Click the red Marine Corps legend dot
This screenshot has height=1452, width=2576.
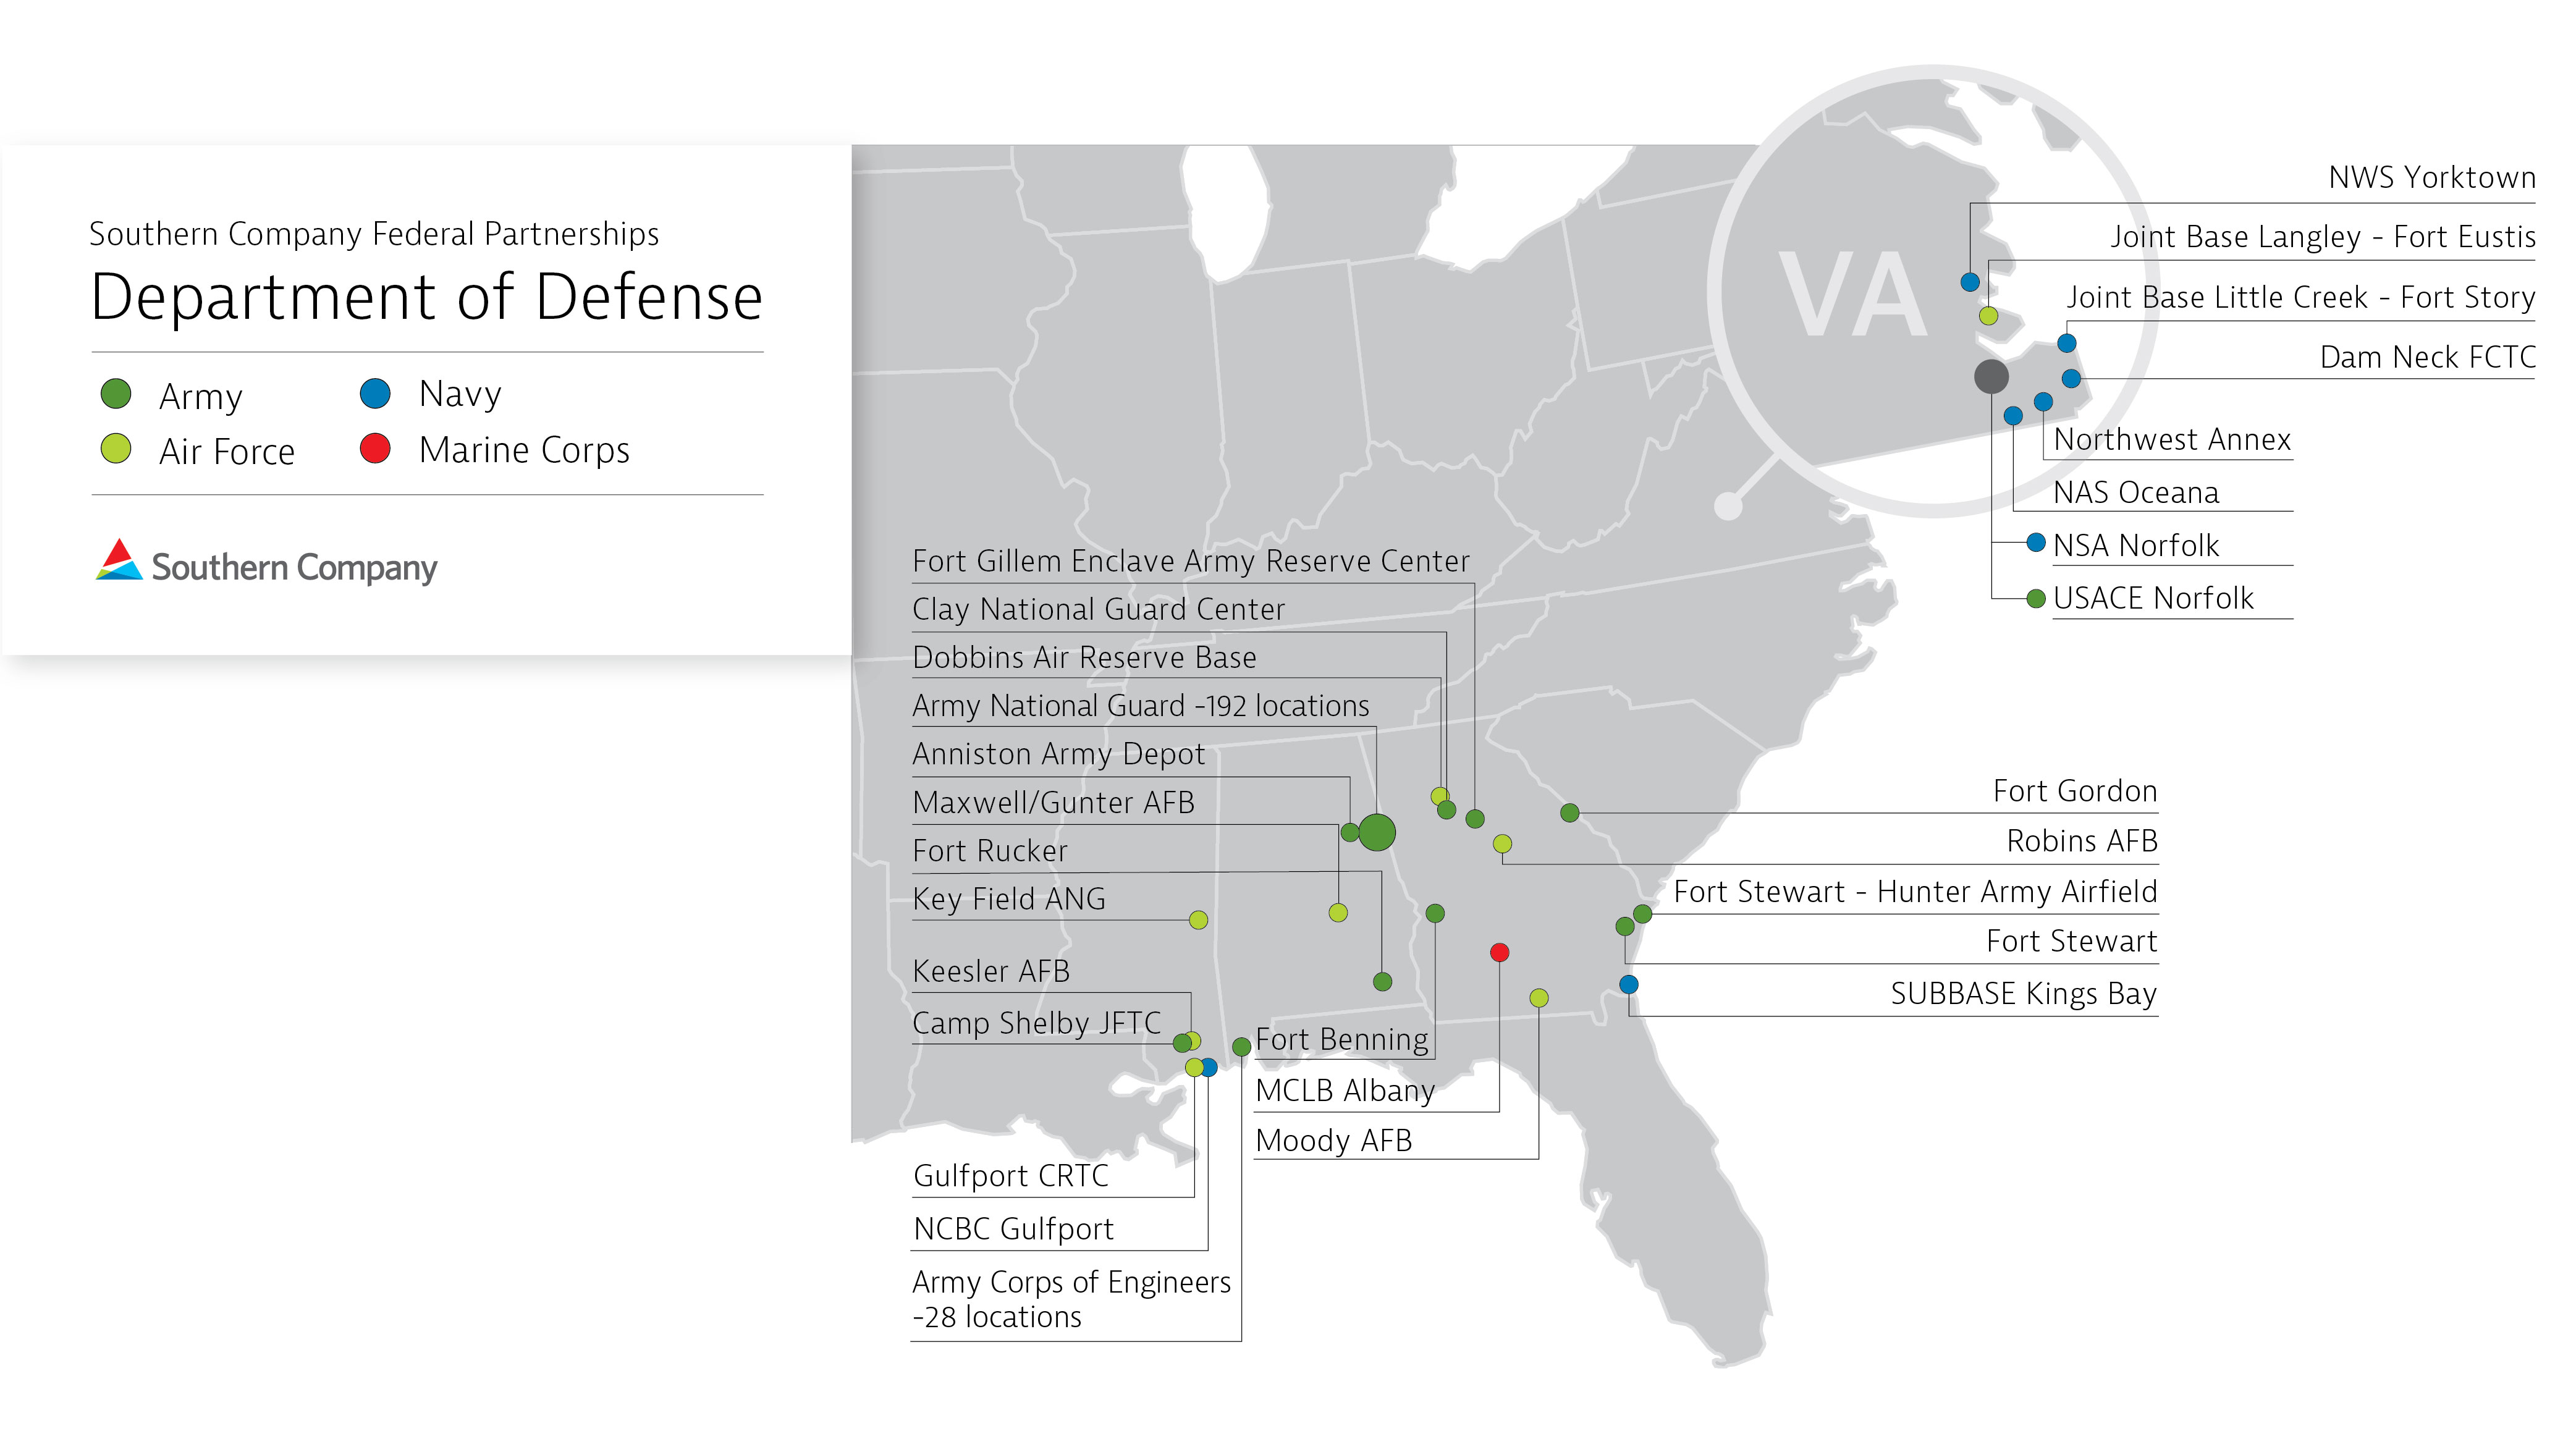point(375,448)
